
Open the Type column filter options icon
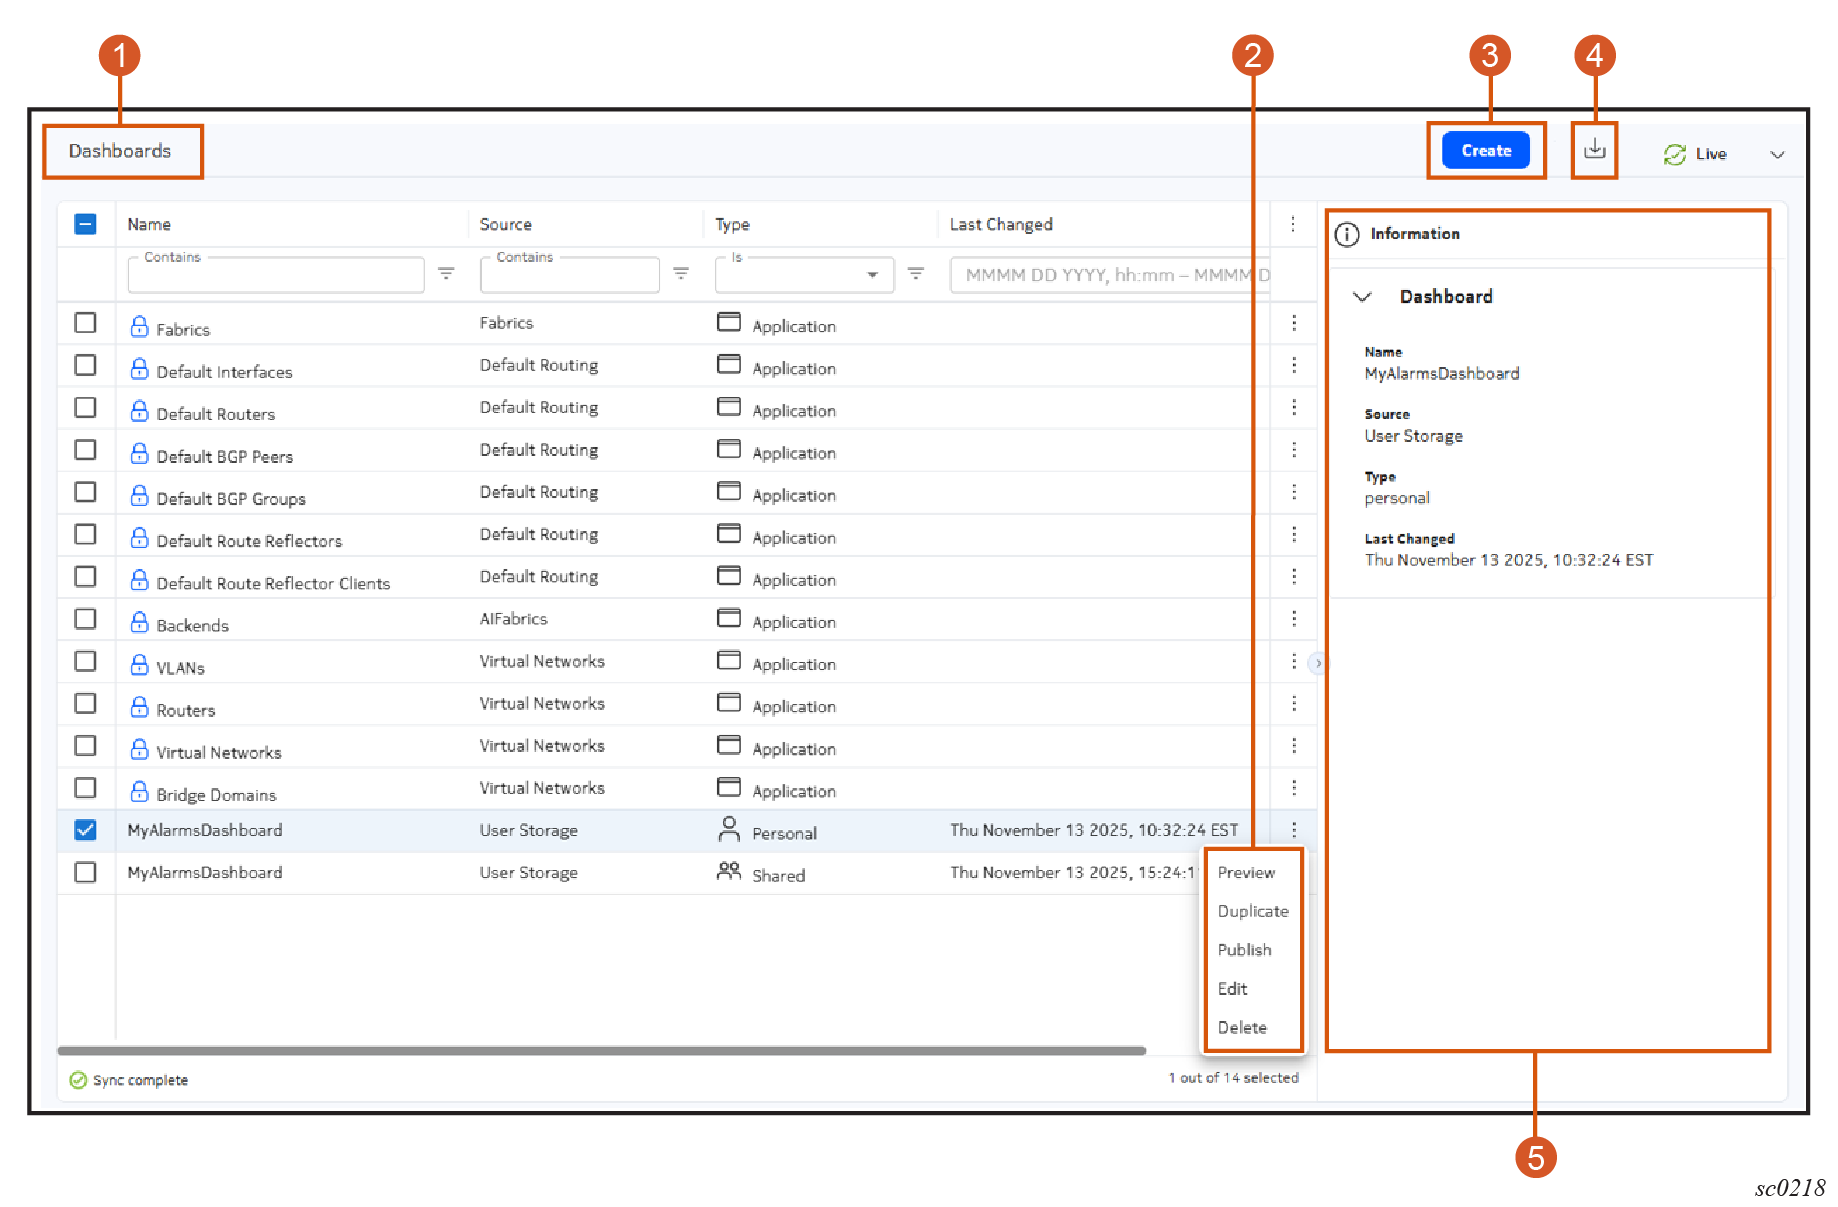pyautogui.click(x=915, y=273)
